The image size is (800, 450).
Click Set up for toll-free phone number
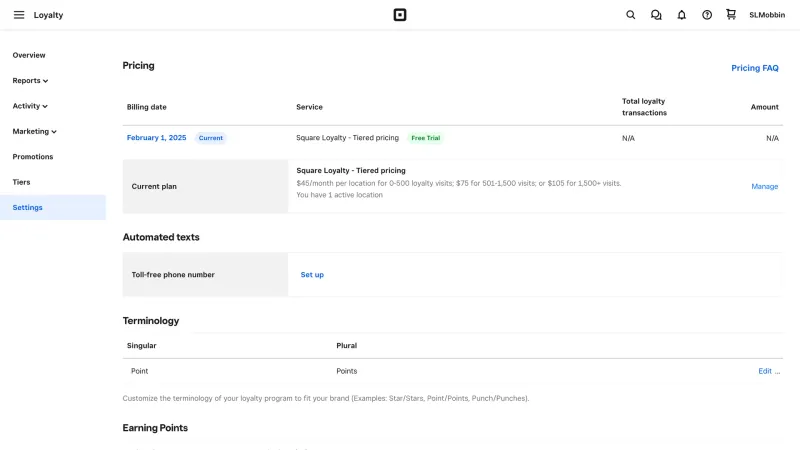coord(312,274)
